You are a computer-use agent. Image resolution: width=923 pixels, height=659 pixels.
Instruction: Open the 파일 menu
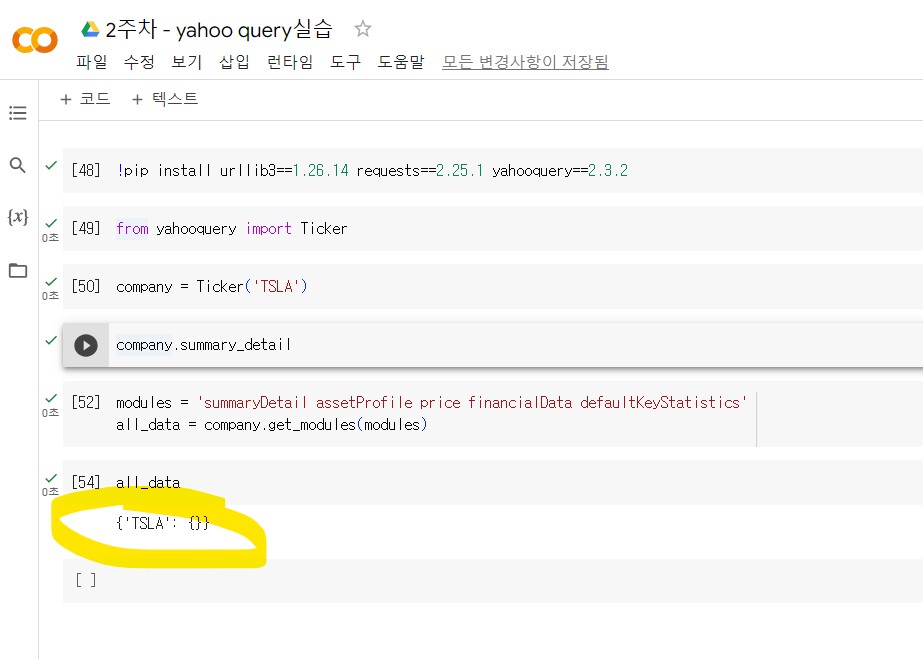92,62
